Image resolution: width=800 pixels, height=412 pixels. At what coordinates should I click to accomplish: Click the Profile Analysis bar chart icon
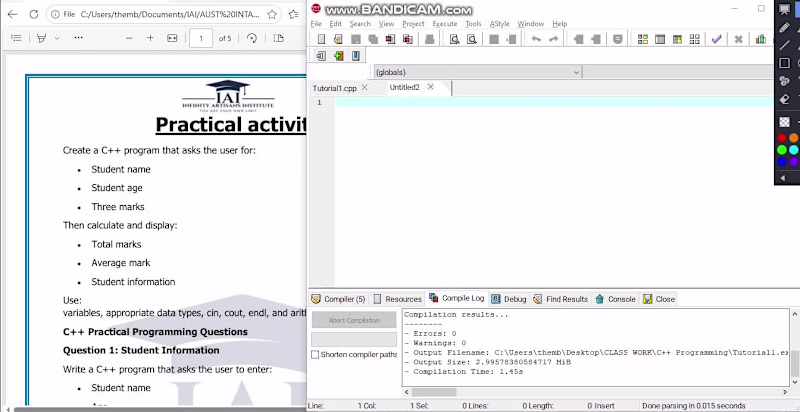[760, 39]
